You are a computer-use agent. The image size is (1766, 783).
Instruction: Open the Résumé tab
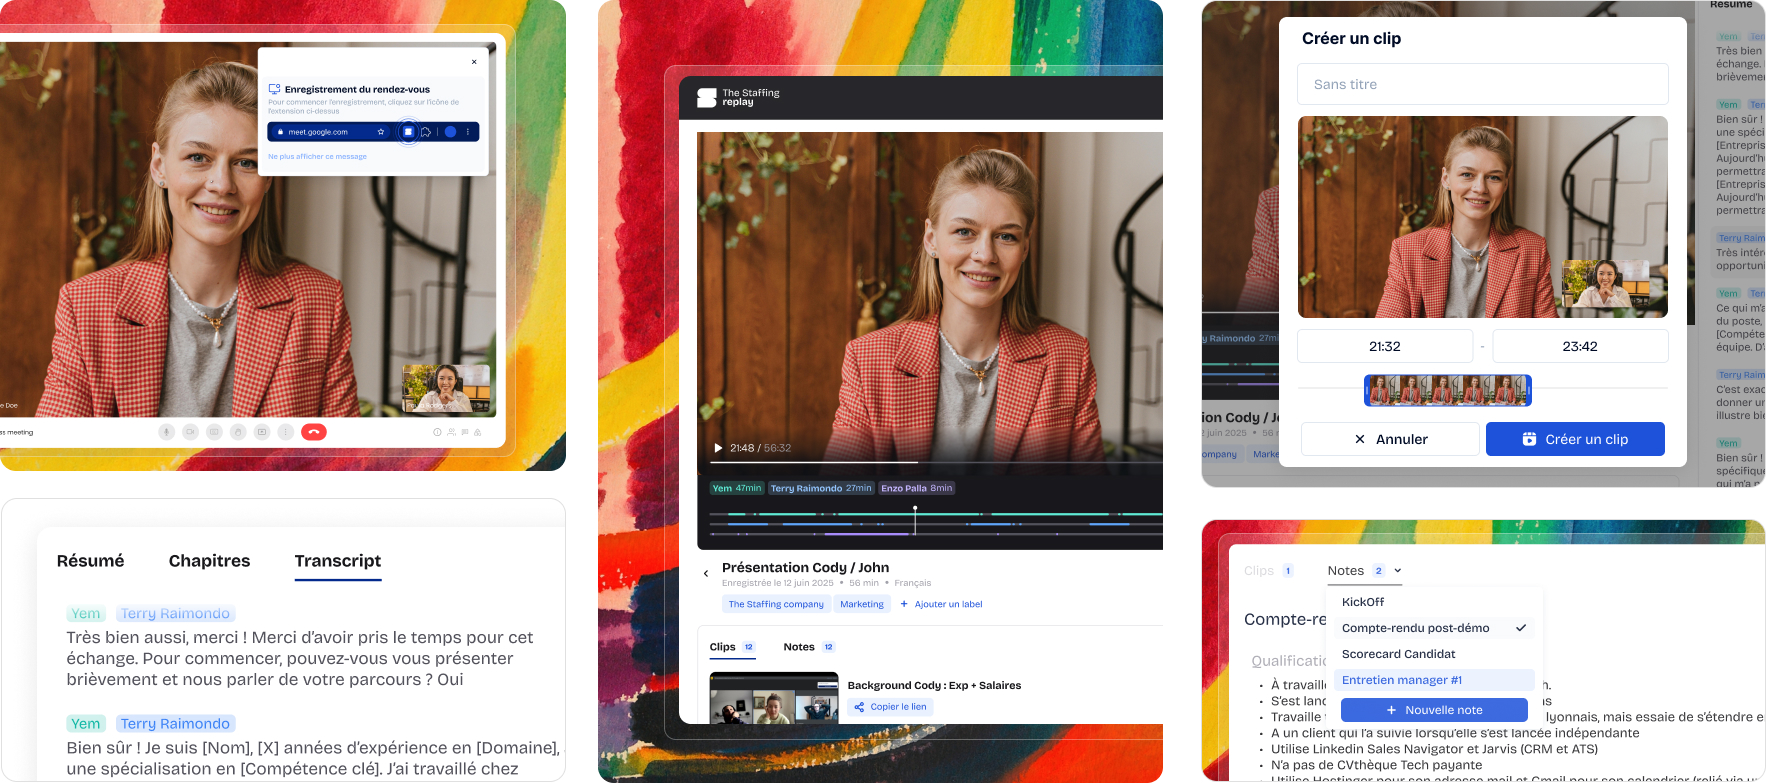(x=90, y=561)
